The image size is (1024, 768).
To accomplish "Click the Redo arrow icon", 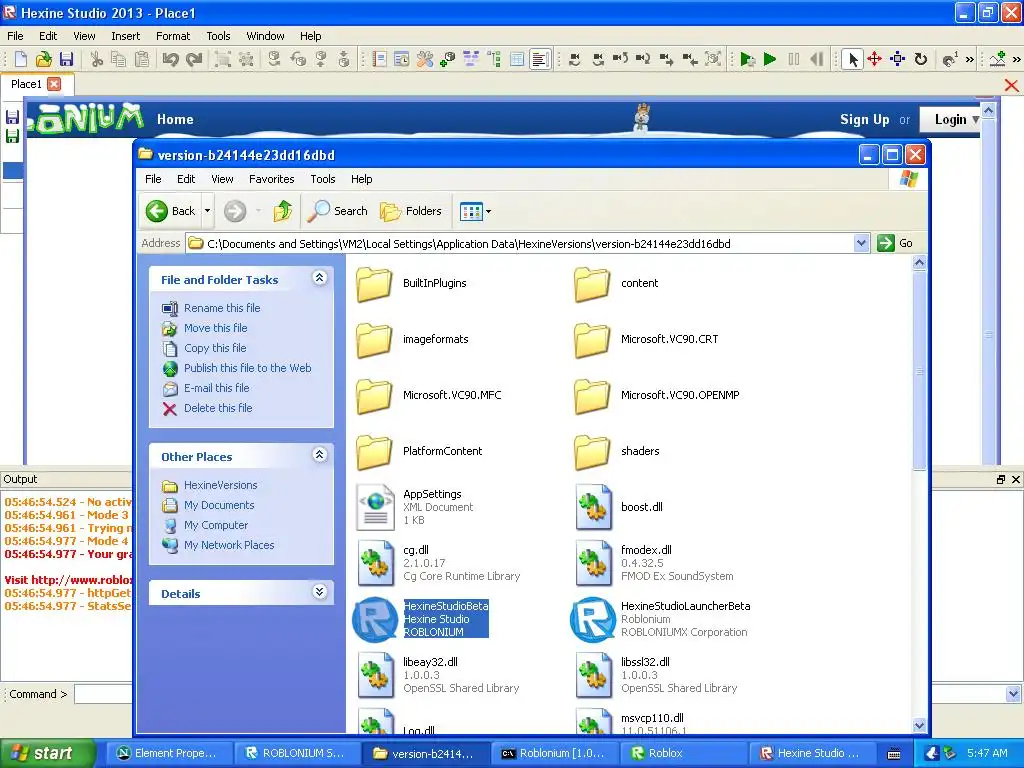I will click(194, 59).
